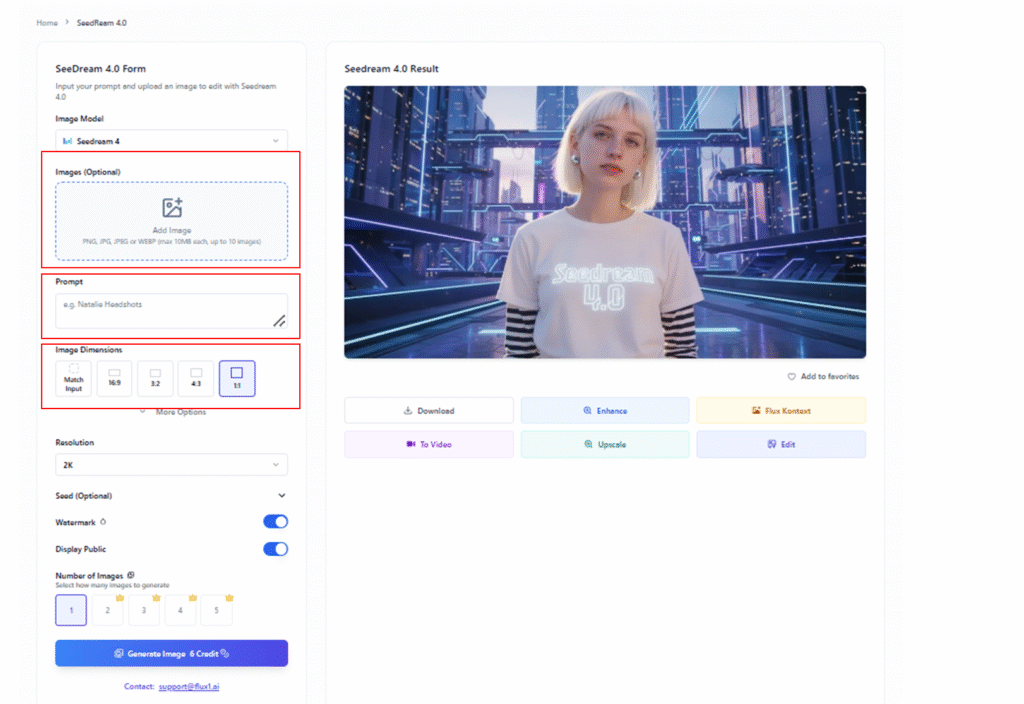Select 1:1 image dimension
The width and height of the screenshot is (1024, 704).
(x=237, y=379)
